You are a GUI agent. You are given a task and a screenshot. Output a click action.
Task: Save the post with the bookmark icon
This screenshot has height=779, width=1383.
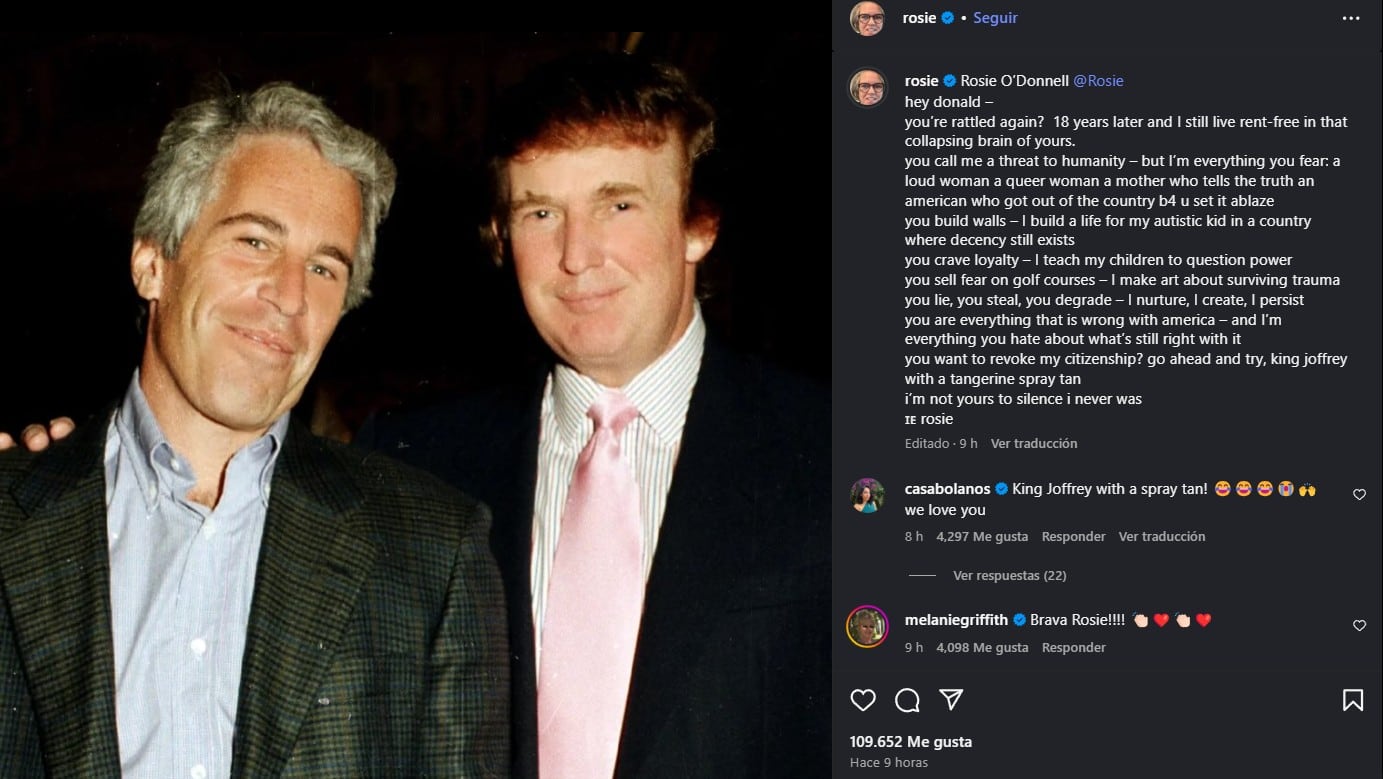[x=1352, y=700]
